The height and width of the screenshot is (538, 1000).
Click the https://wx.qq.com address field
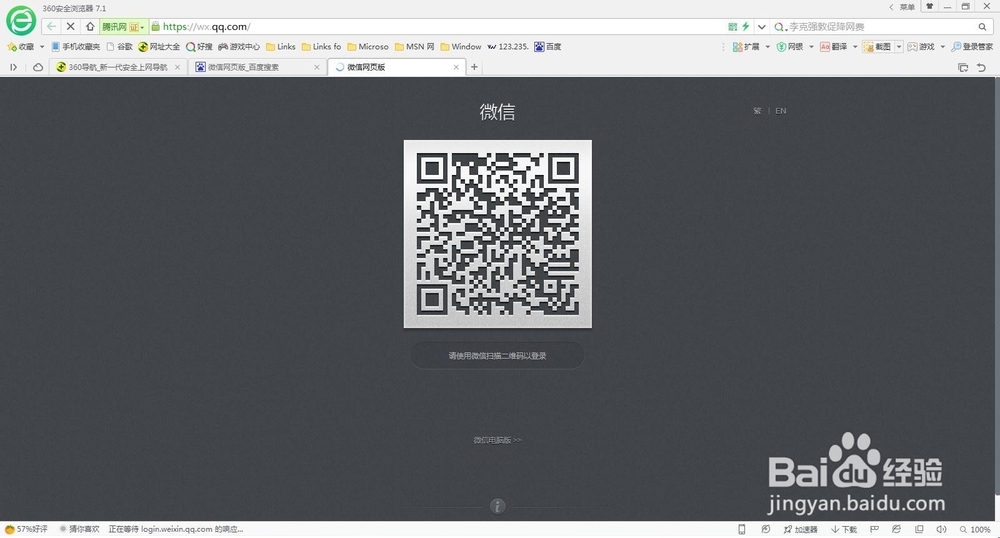coord(440,27)
